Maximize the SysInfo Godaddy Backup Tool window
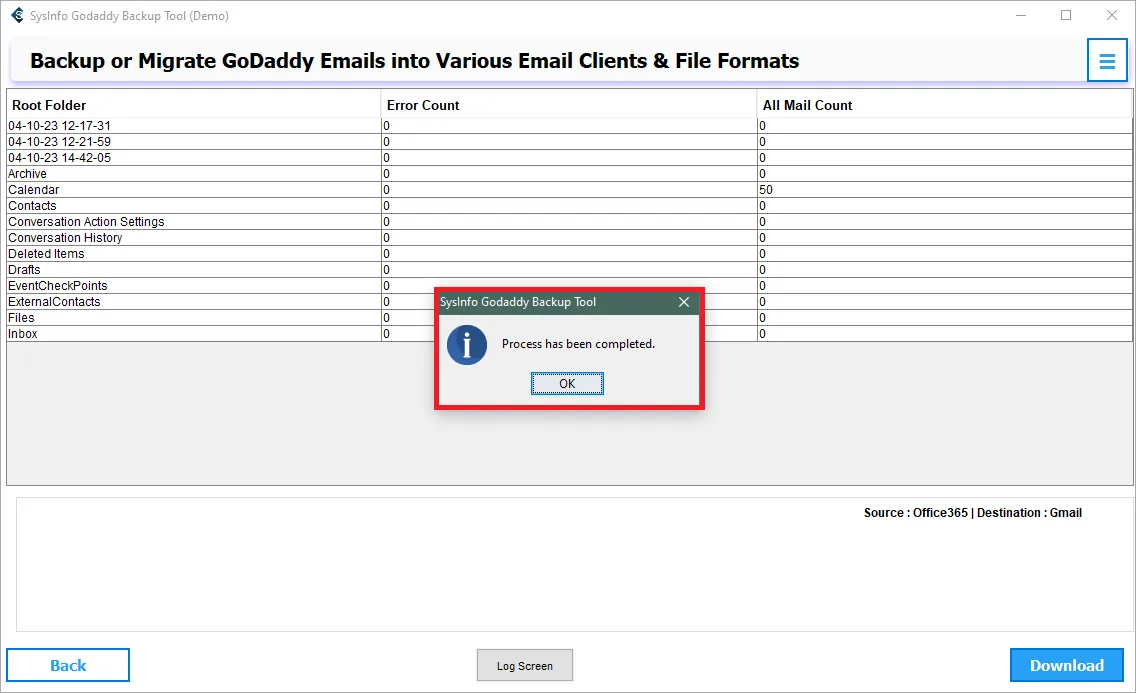The width and height of the screenshot is (1136, 693). [x=1066, y=15]
